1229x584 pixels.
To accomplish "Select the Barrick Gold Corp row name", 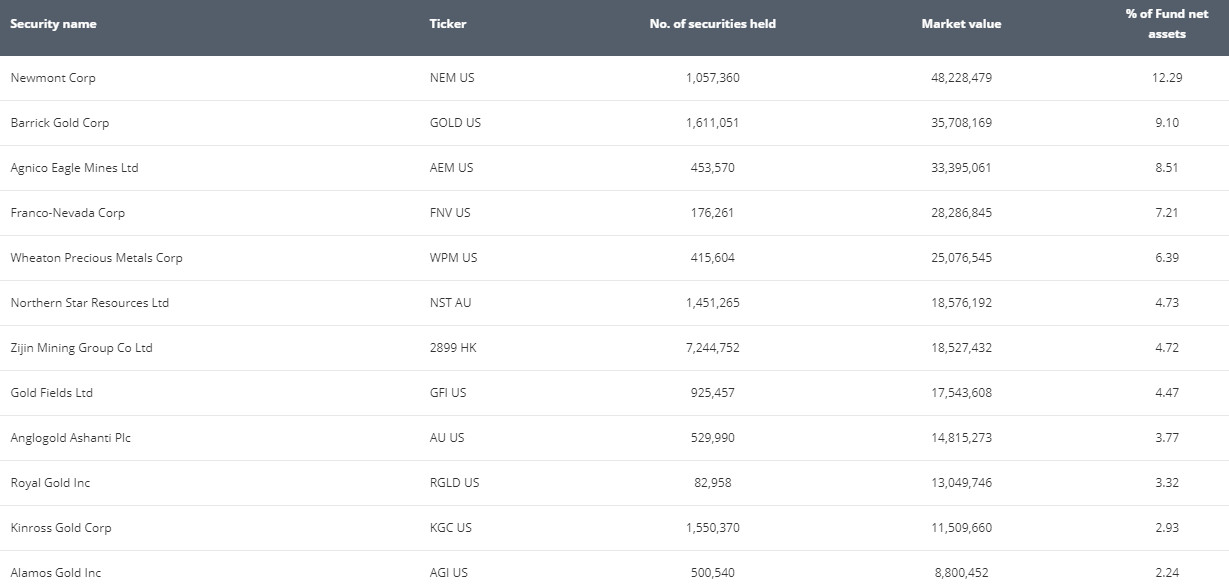I will click(x=60, y=123).
